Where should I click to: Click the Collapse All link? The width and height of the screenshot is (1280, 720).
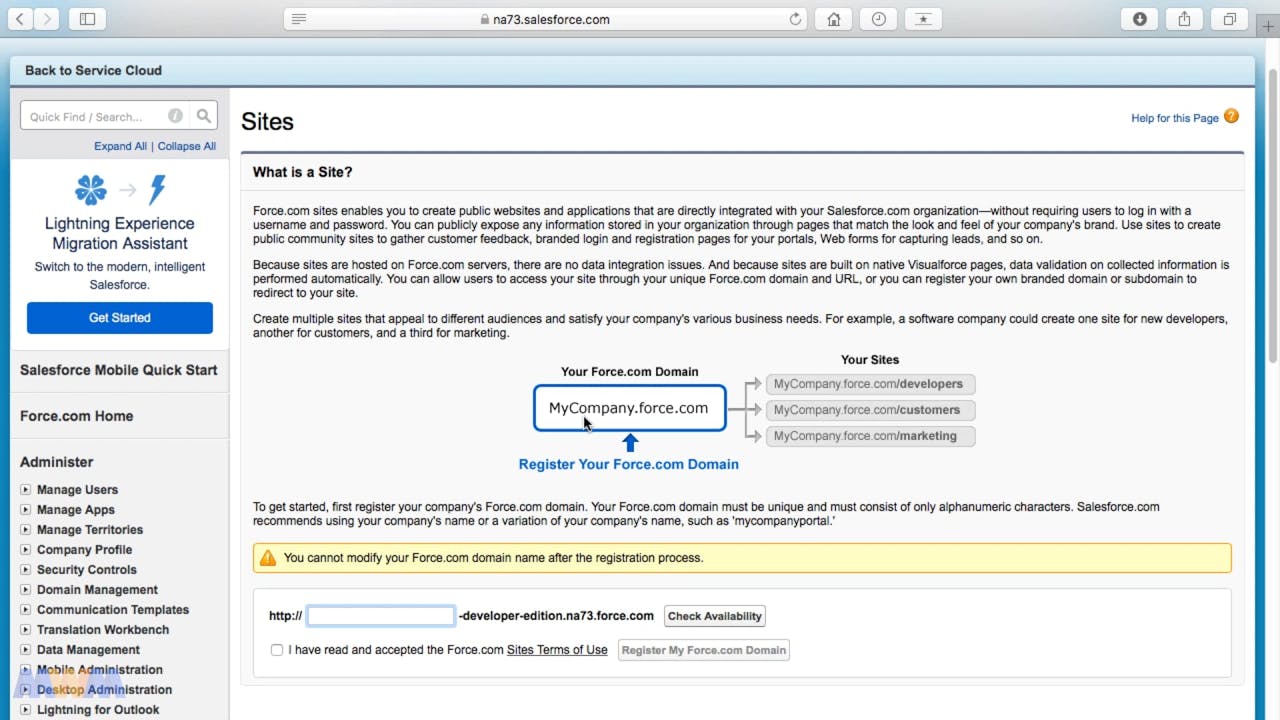coord(186,146)
